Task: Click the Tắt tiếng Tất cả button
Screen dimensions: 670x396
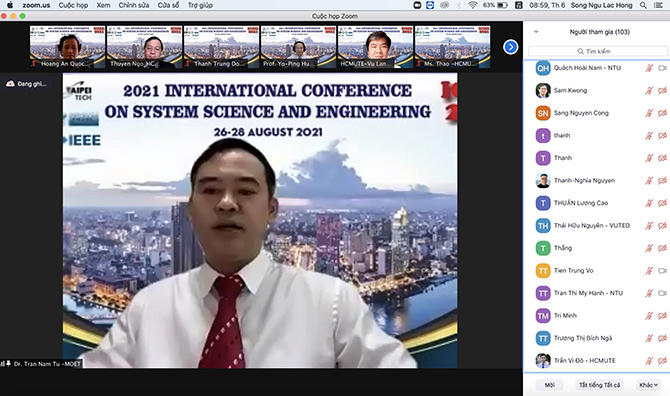Action: pos(599,385)
